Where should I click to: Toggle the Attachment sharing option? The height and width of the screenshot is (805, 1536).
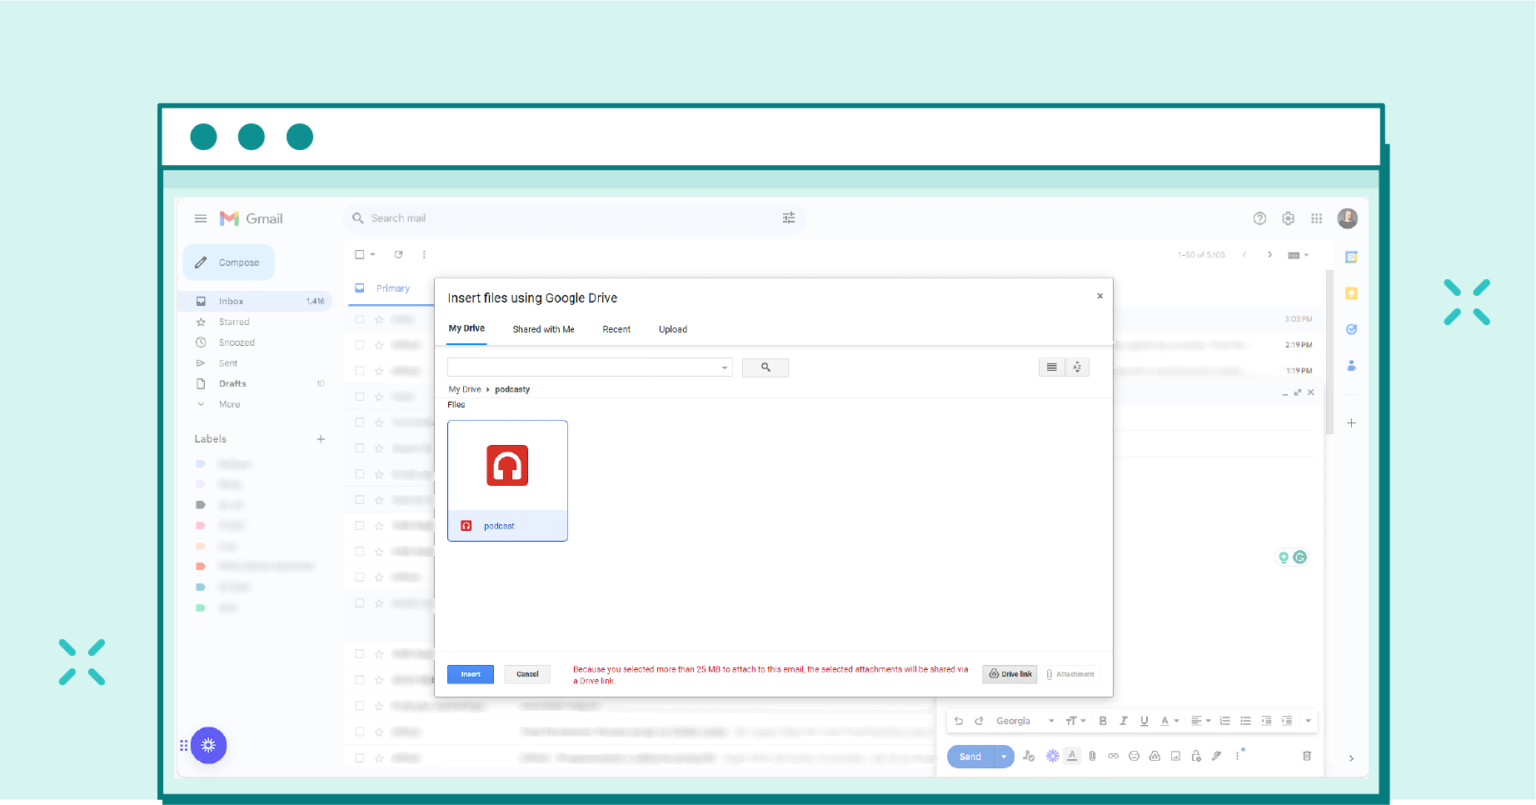pyautogui.click(x=1070, y=674)
